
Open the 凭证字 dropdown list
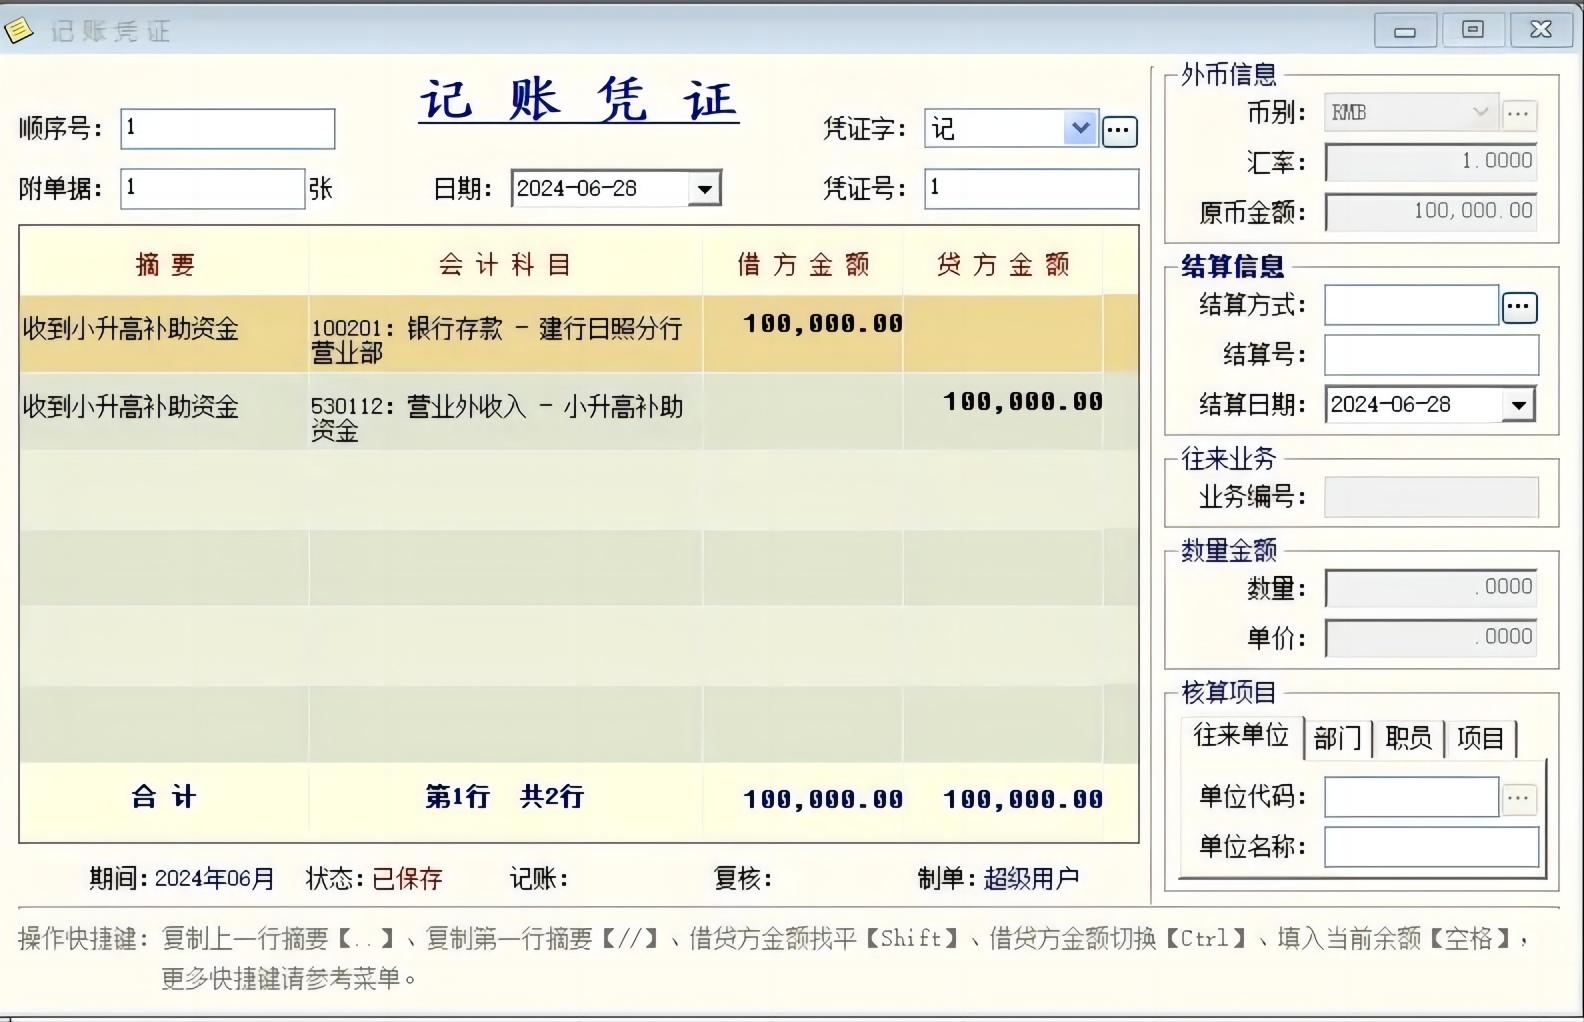[1080, 129]
